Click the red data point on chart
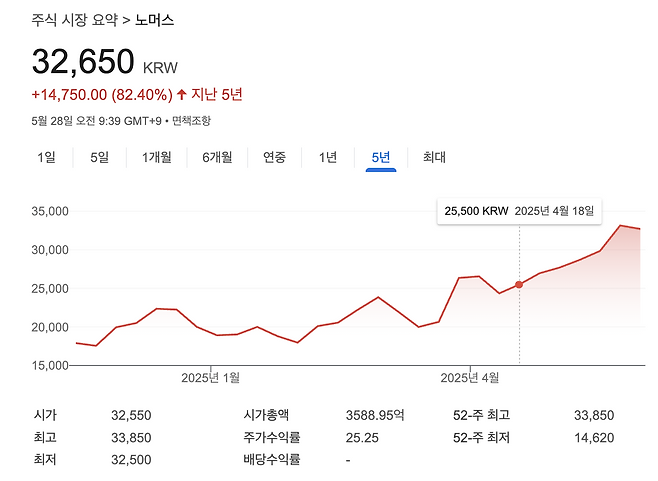The image size is (658, 481). point(518,285)
